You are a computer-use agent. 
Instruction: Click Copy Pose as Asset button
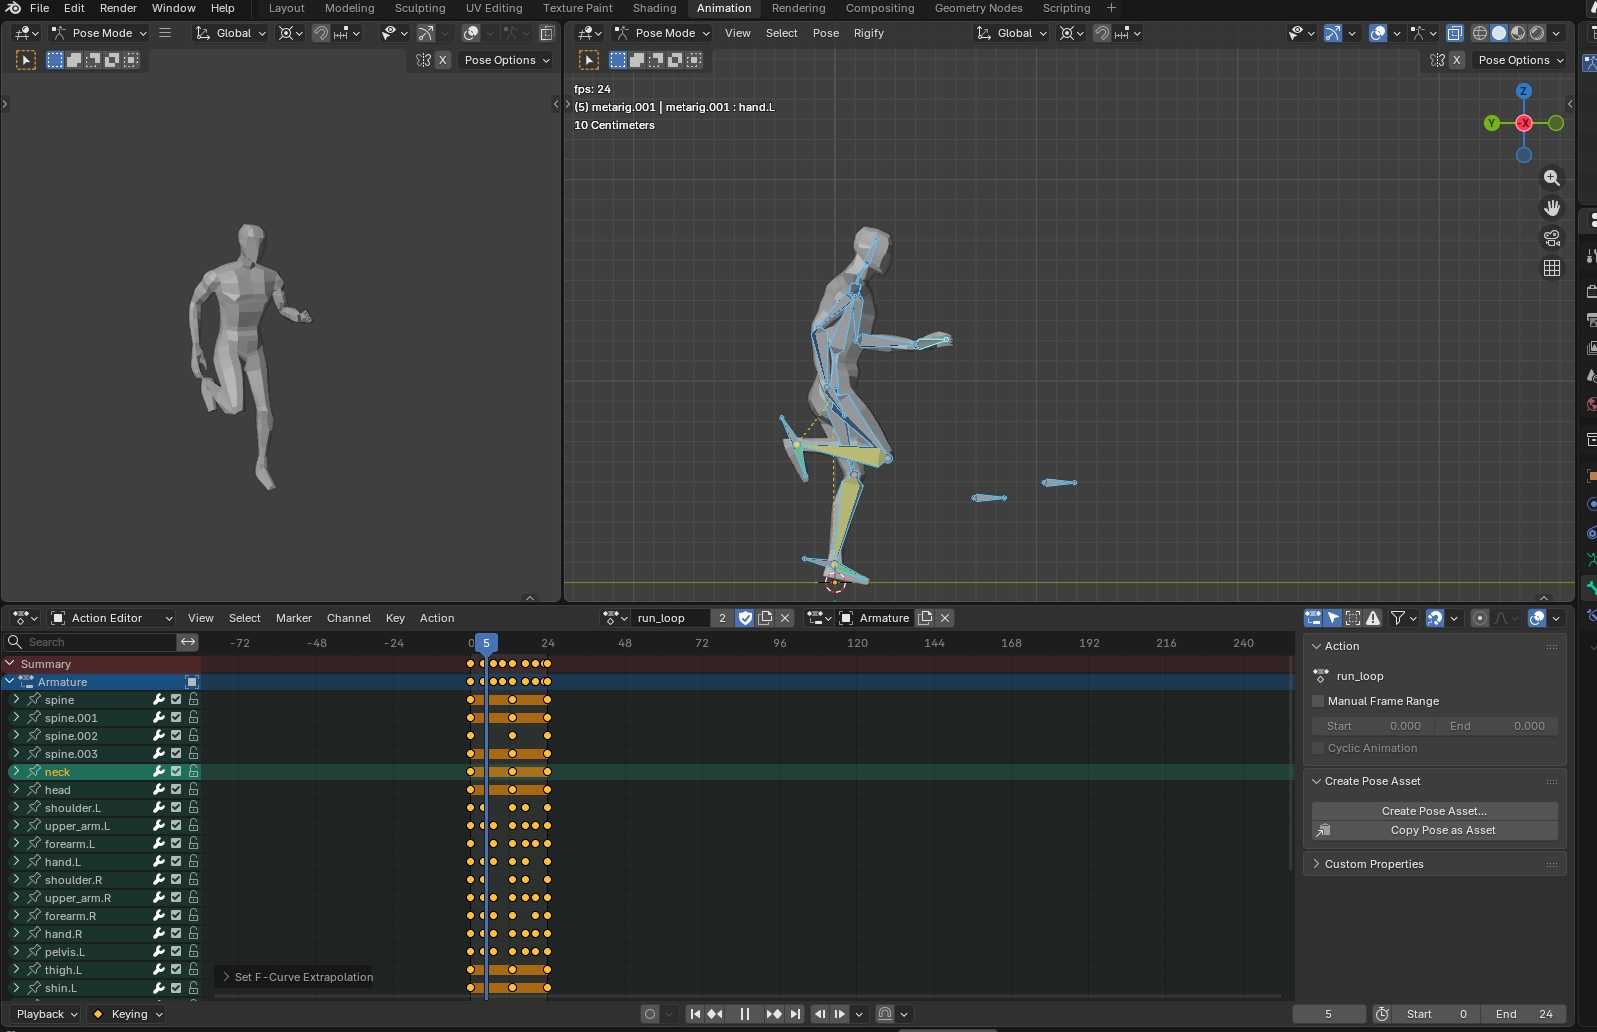pyautogui.click(x=1434, y=830)
